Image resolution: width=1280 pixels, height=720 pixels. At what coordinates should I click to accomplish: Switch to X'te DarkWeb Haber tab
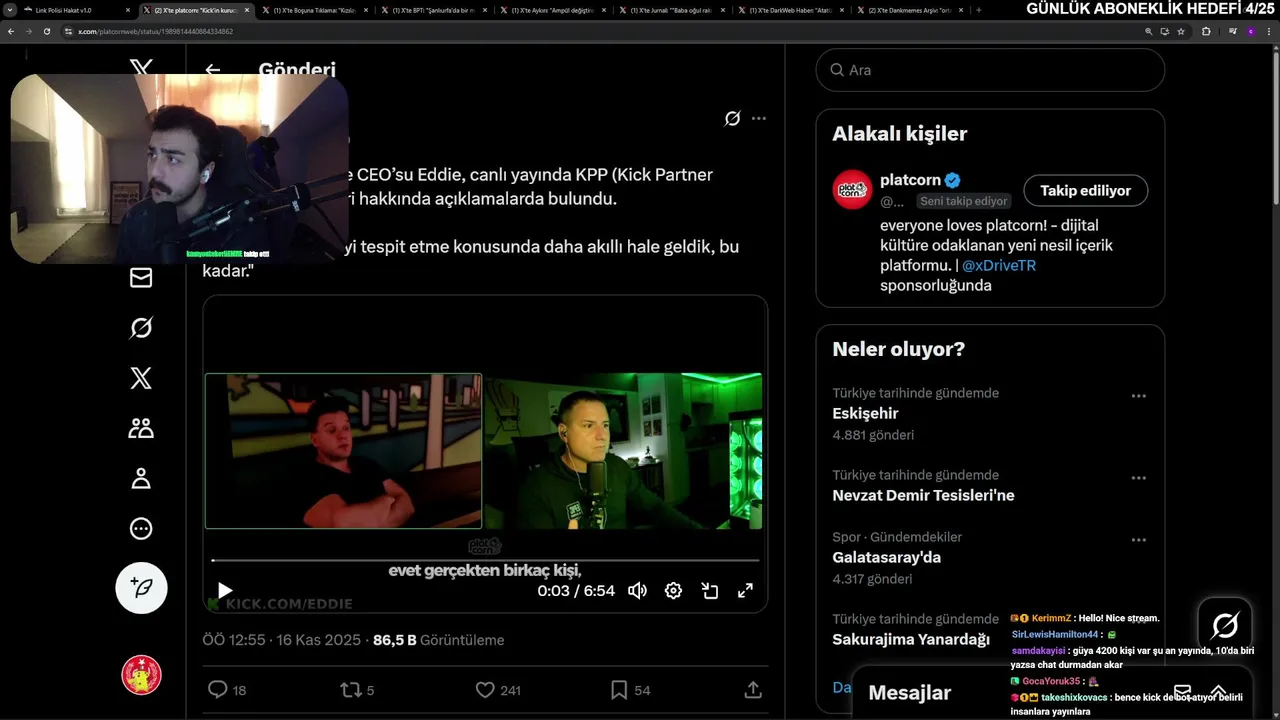pyautogui.click(x=790, y=10)
